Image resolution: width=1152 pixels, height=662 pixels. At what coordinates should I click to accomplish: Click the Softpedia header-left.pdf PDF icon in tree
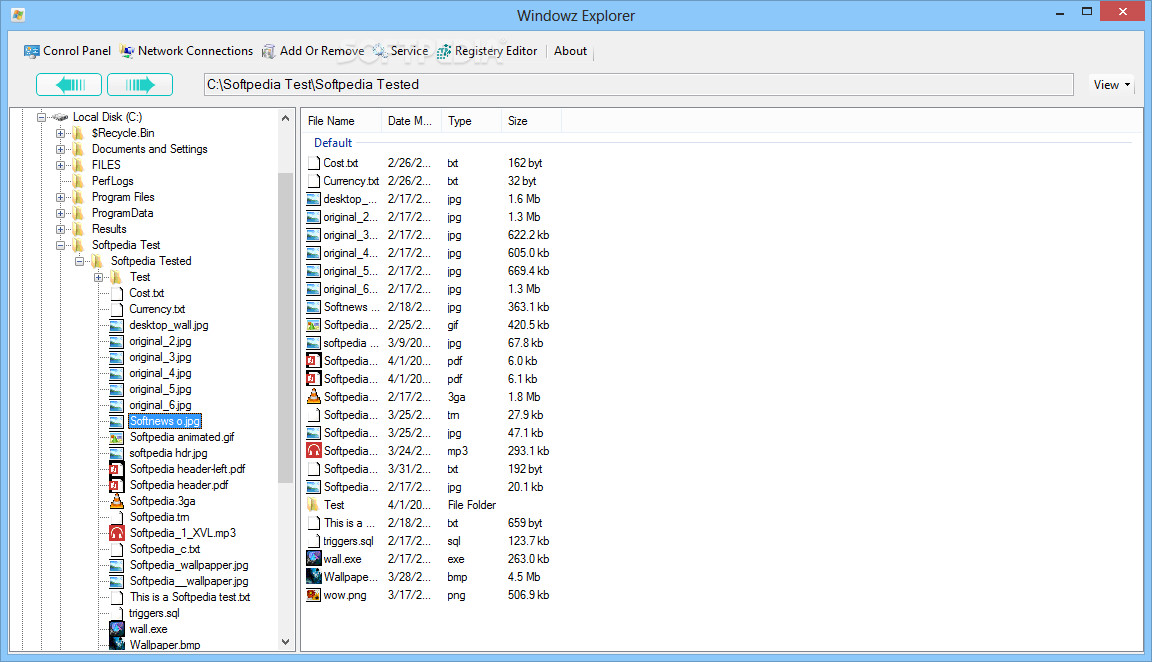point(117,469)
